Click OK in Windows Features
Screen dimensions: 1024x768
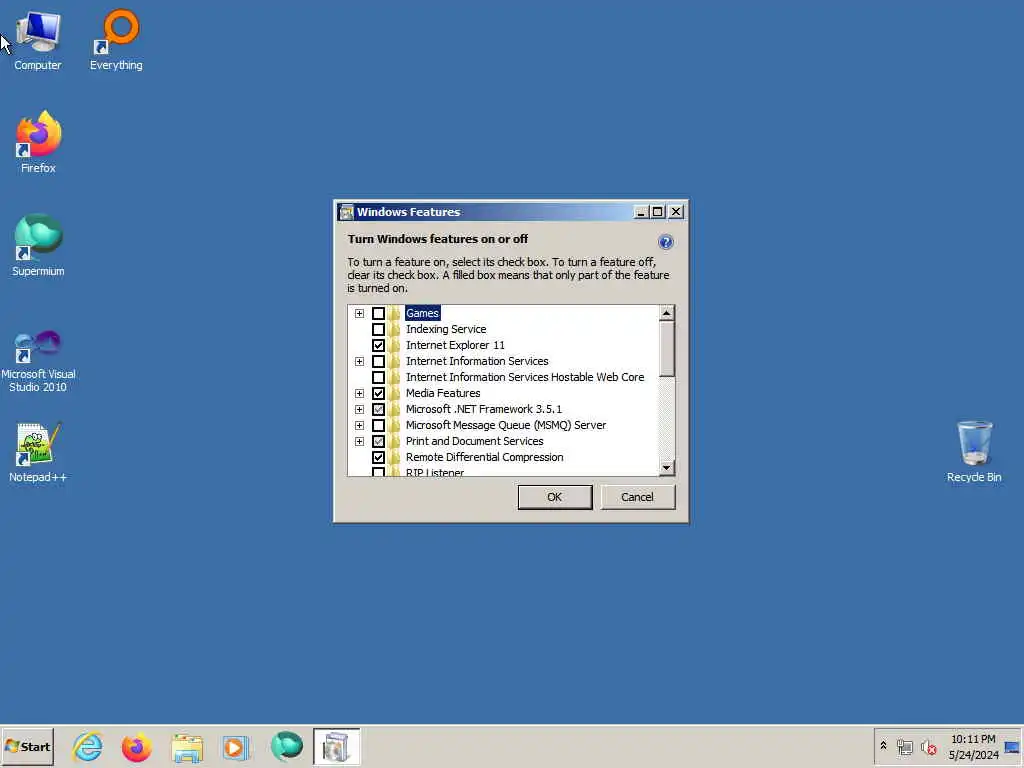coord(555,497)
